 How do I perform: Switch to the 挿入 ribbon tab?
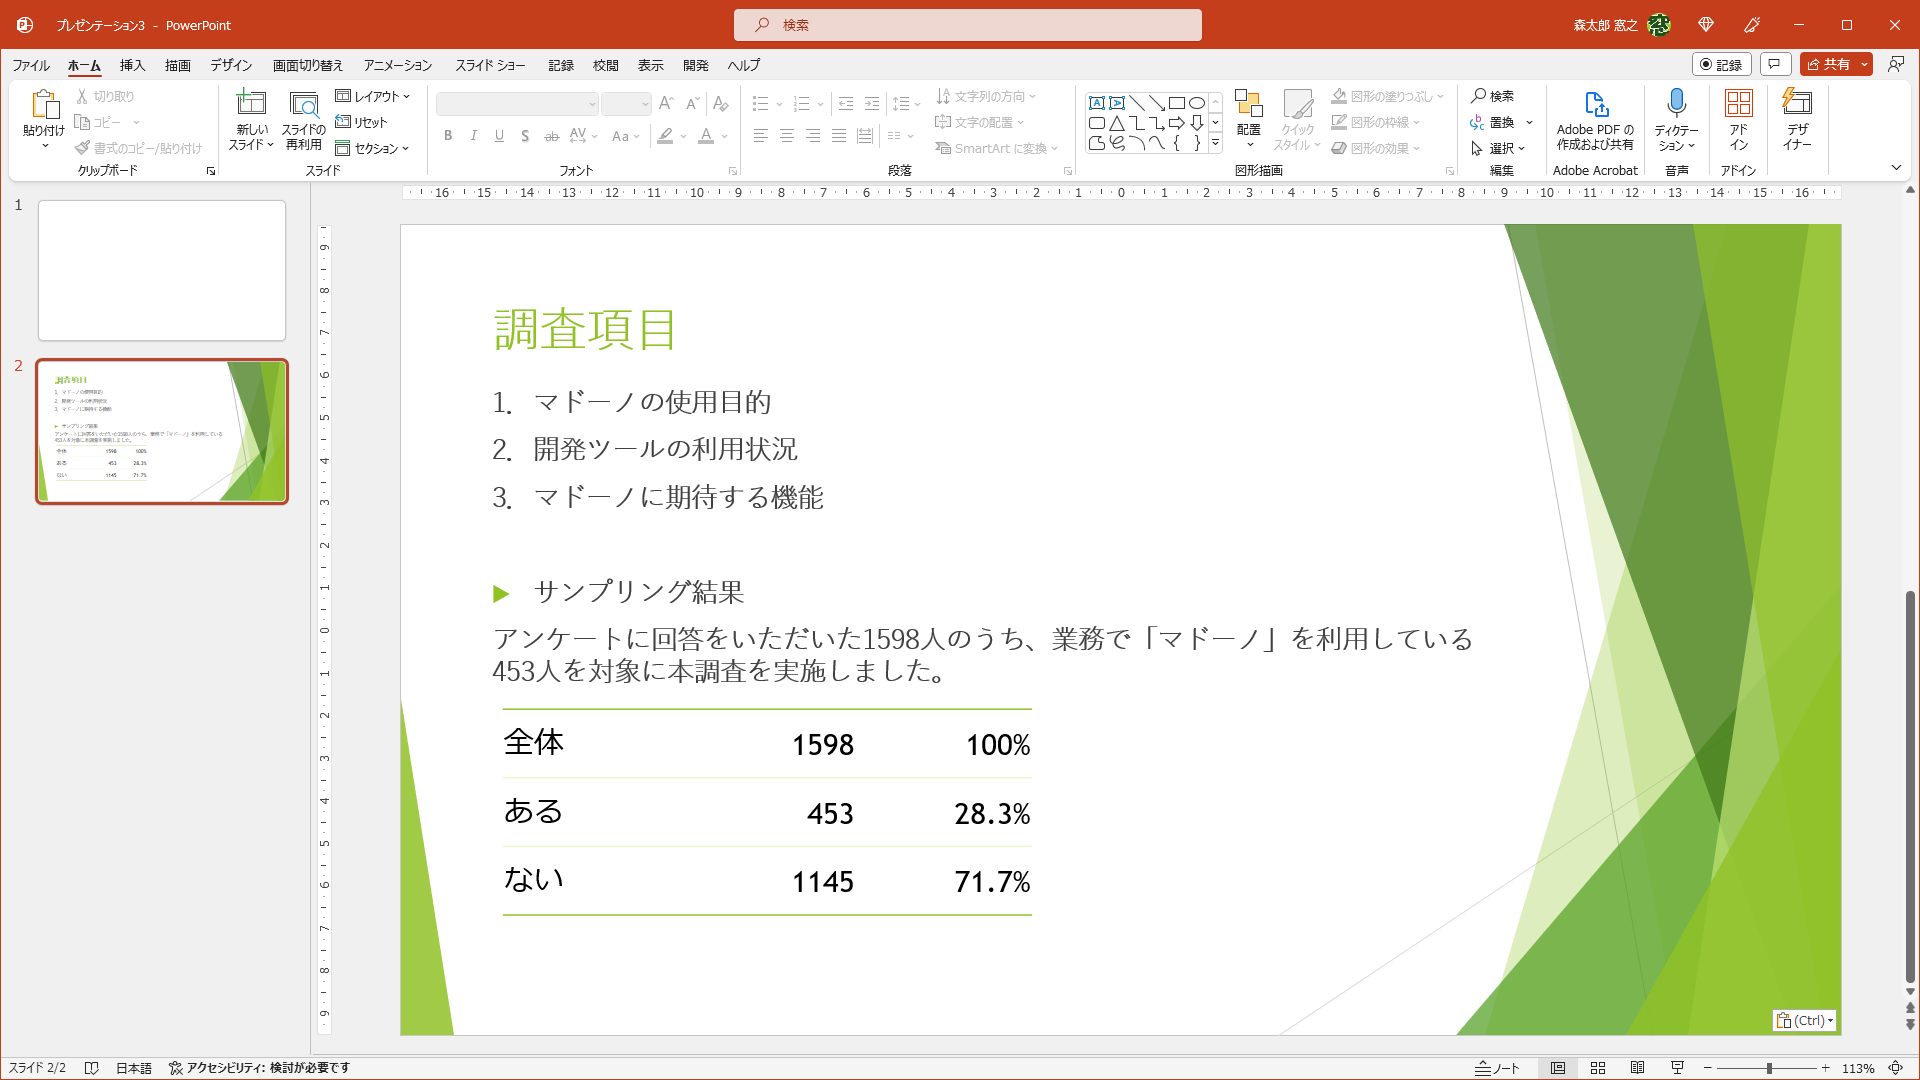tap(131, 65)
